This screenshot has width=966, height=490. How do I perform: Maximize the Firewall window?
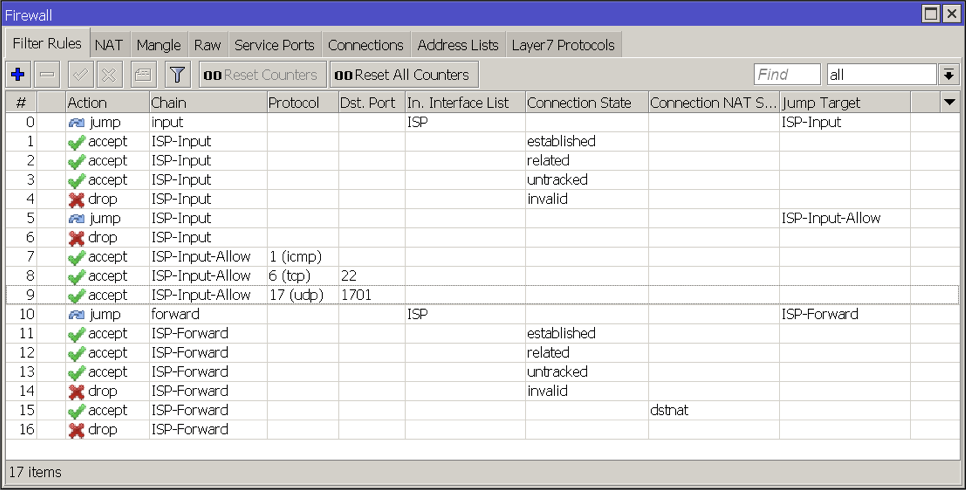pyautogui.click(x=931, y=14)
